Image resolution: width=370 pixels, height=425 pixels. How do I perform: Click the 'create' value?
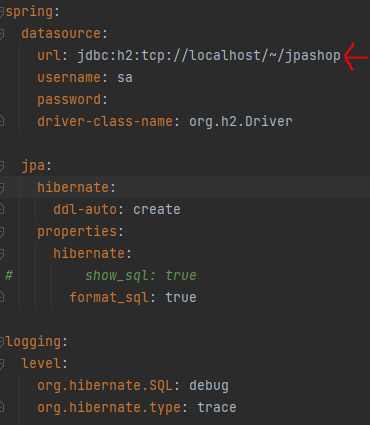click(157, 210)
